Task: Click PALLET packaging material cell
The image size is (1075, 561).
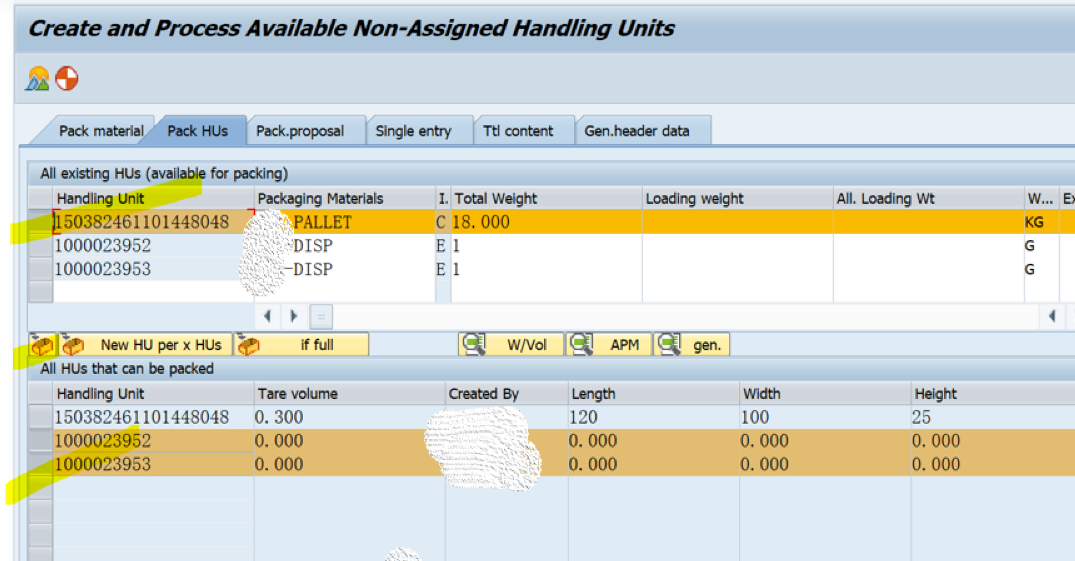Action: 345,222
